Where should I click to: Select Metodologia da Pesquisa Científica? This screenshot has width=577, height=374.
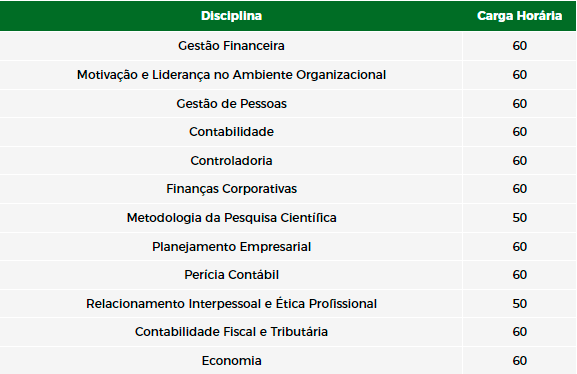point(231,218)
